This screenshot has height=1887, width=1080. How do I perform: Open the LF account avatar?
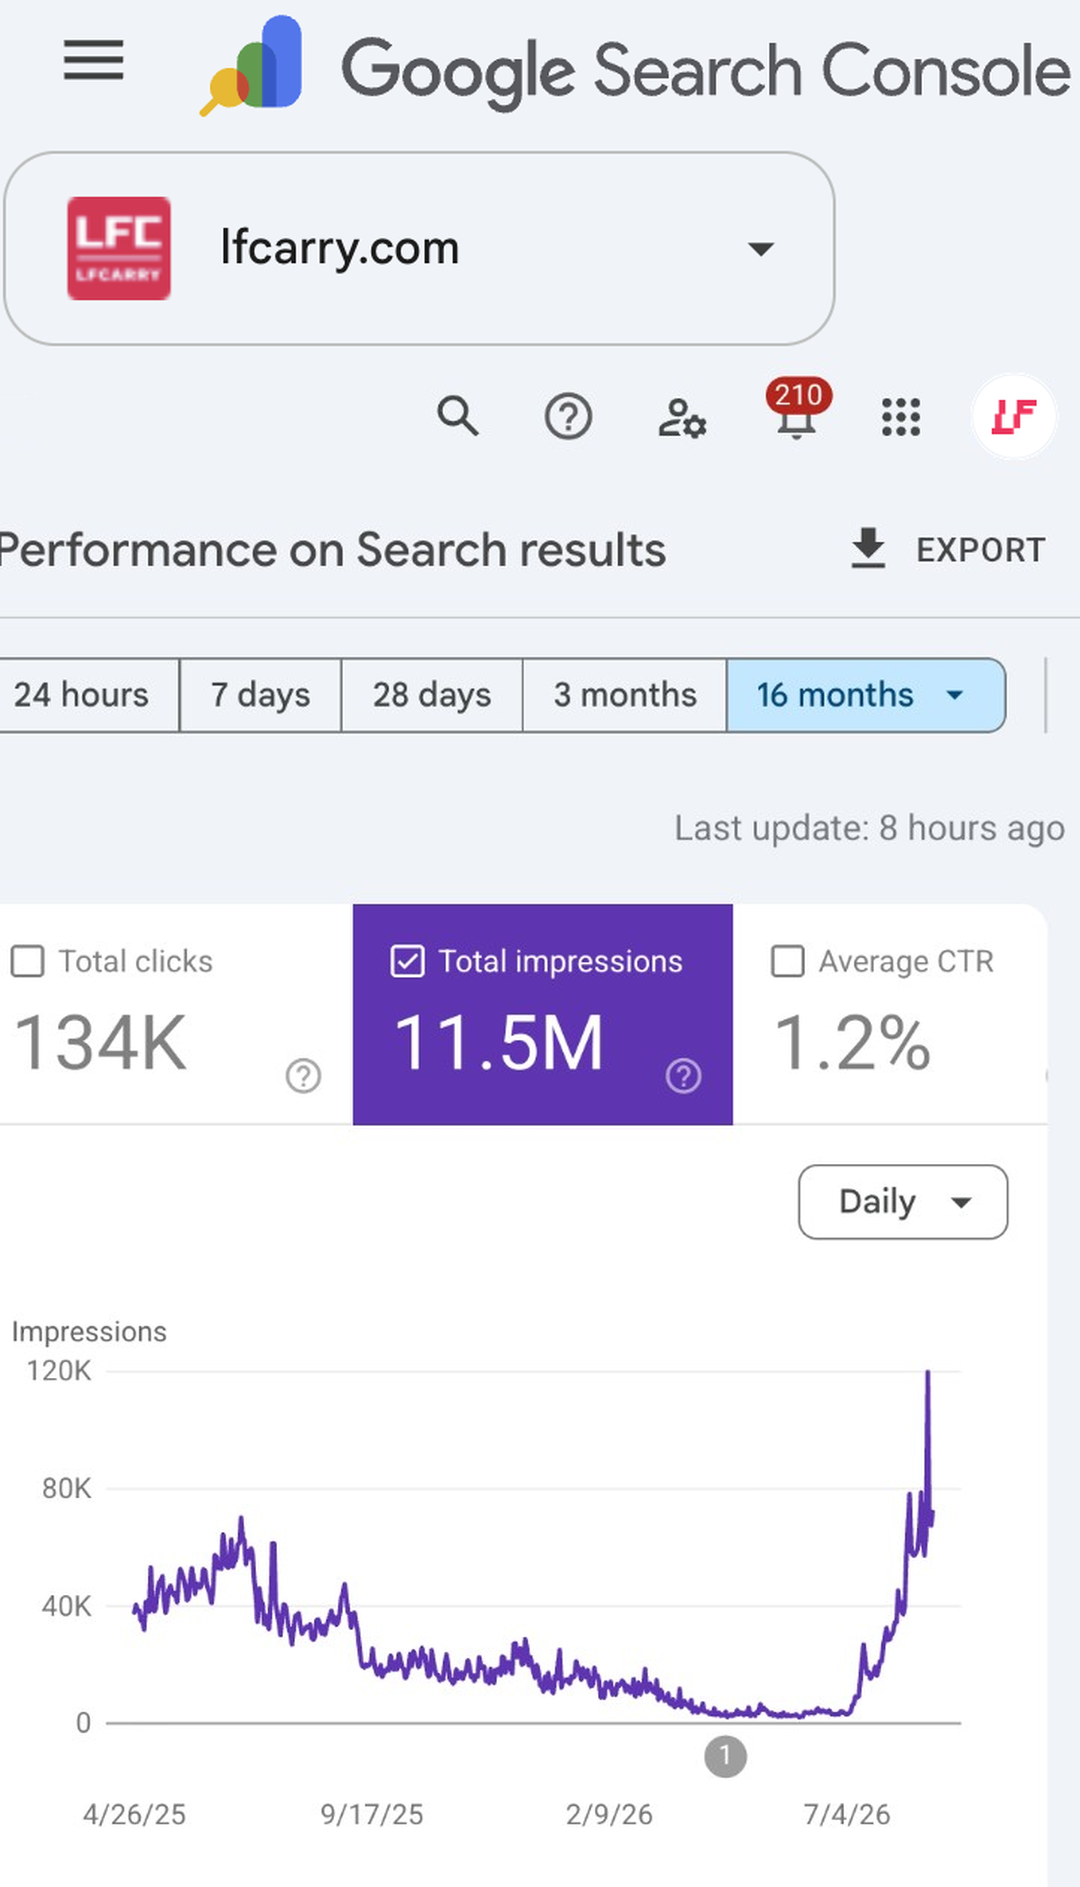click(x=1014, y=416)
